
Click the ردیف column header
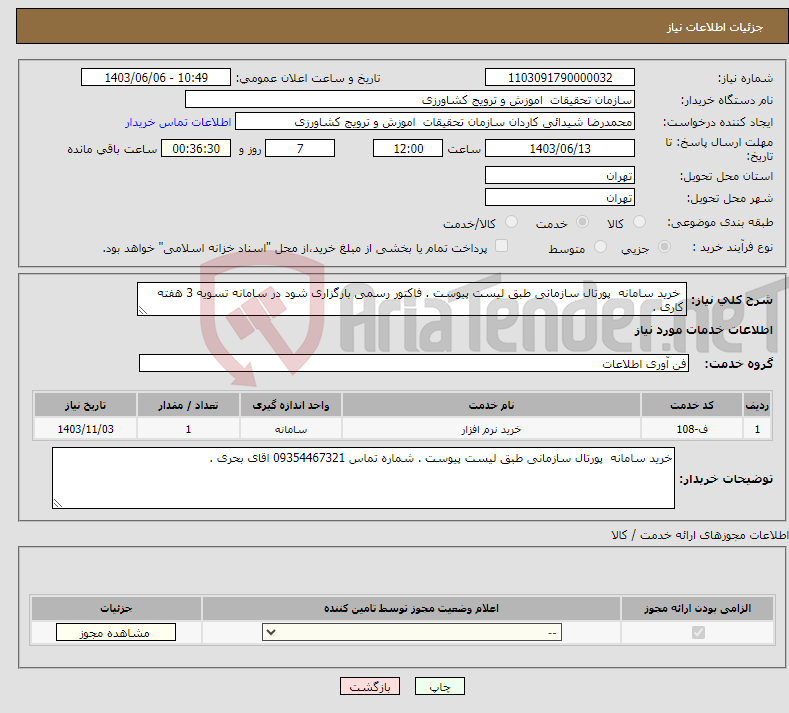click(757, 405)
